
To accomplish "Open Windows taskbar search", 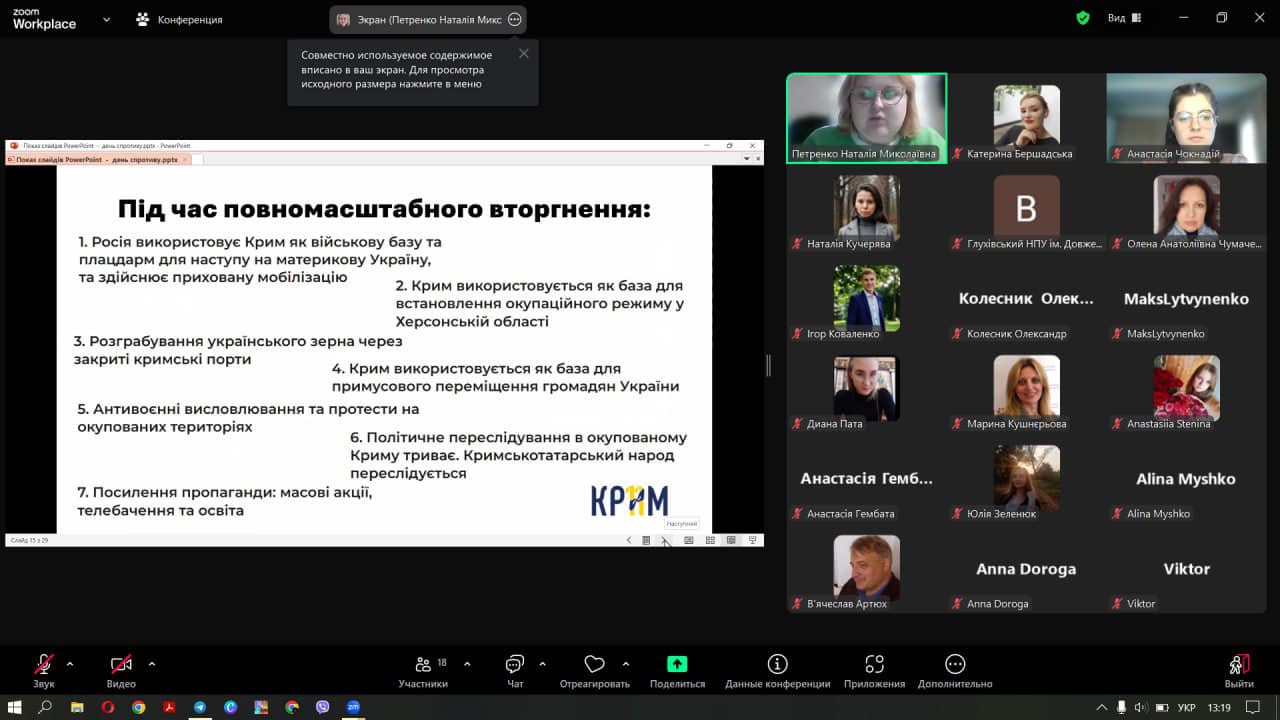I will 45,707.
